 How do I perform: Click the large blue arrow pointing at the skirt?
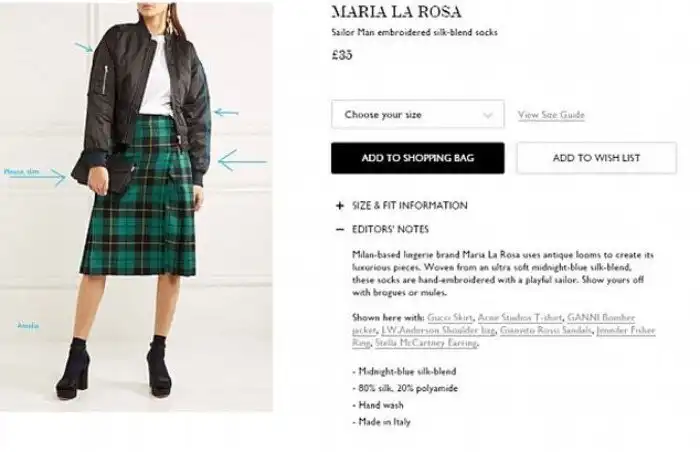pos(242,160)
